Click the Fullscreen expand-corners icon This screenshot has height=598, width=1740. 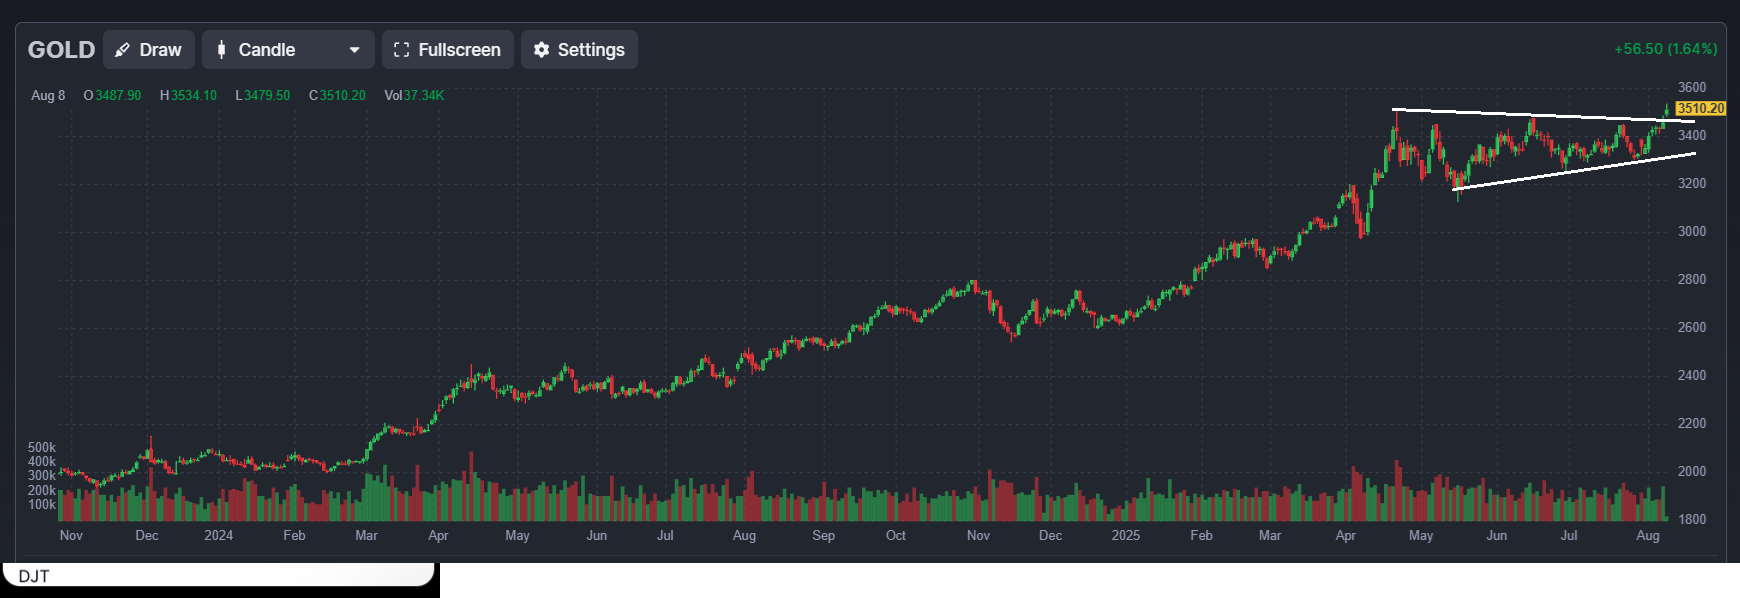click(x=402, y=50)
